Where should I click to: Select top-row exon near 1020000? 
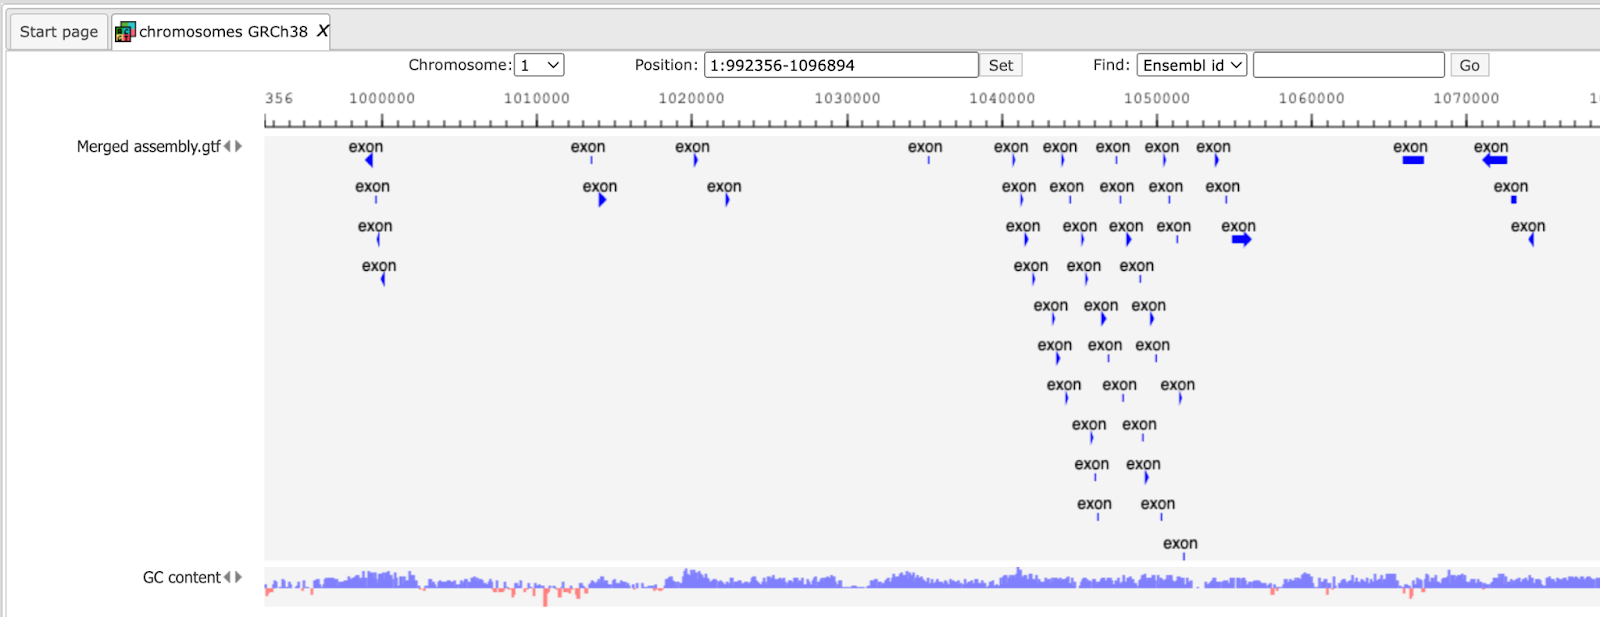(x=695, y=160)
